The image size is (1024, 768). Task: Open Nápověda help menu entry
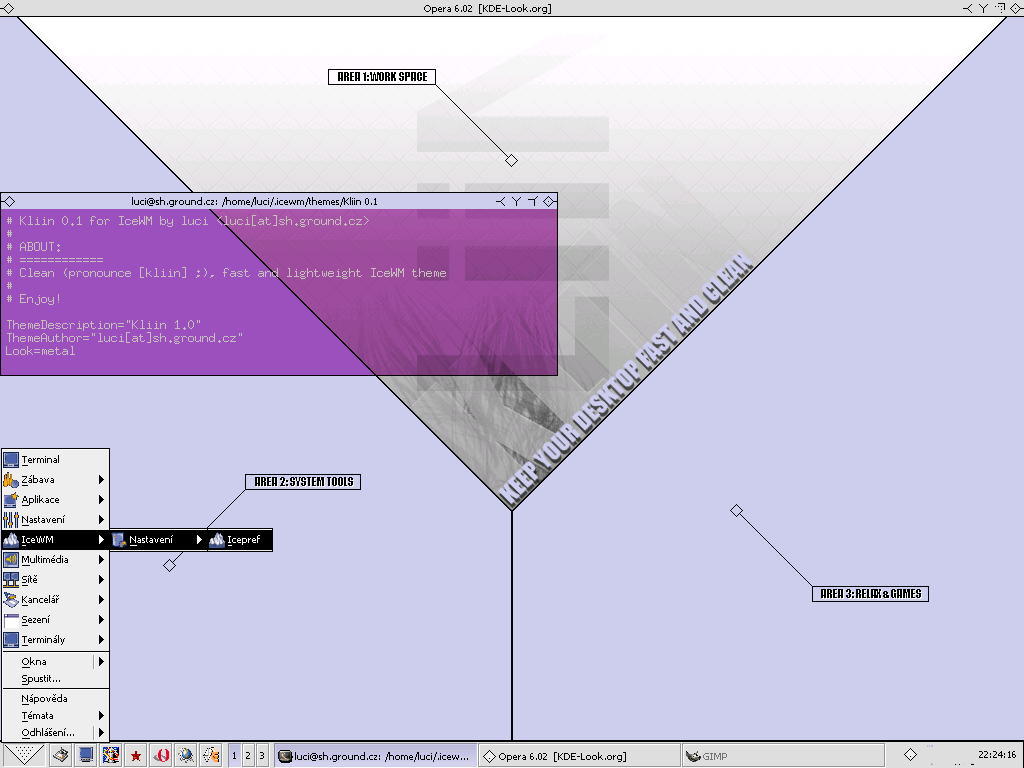(x=56, y=698)
